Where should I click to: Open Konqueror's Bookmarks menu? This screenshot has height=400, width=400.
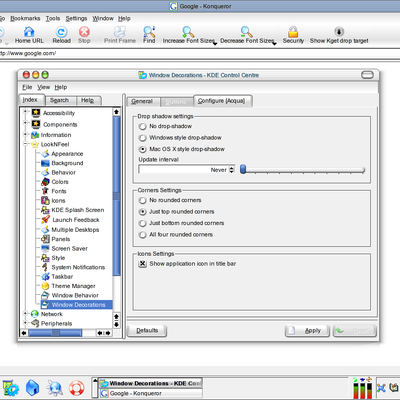tap(25, 18)
